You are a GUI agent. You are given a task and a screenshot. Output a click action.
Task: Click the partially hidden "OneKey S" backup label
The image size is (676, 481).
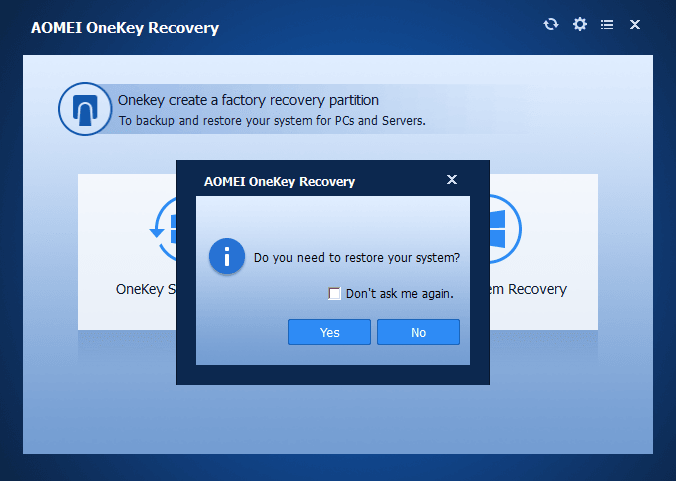pyautogui.click(x=146, y=289)
